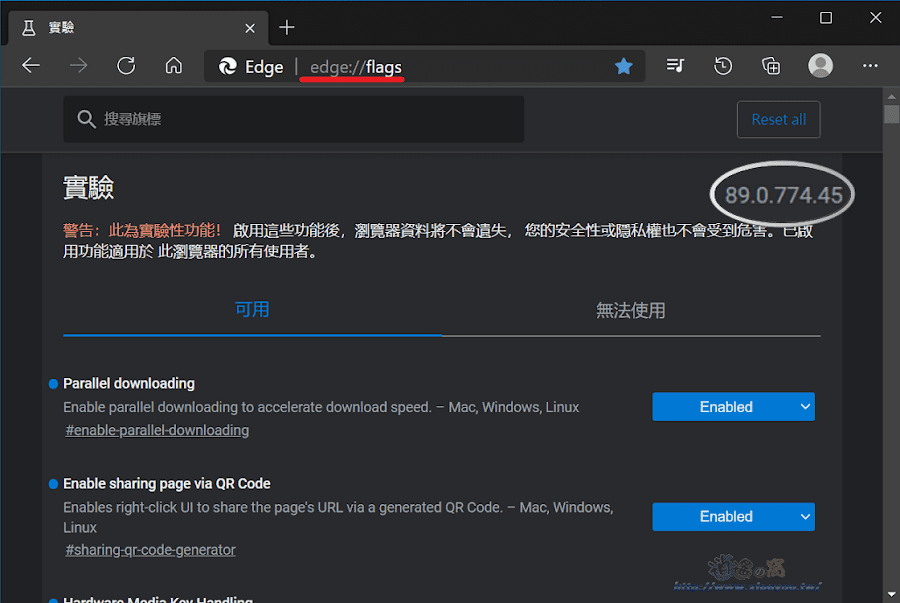Image resolution: width=900 pixels, height=603 pixels.
Task: Switch to the 無法使用 tab
Action: point(631,310)
